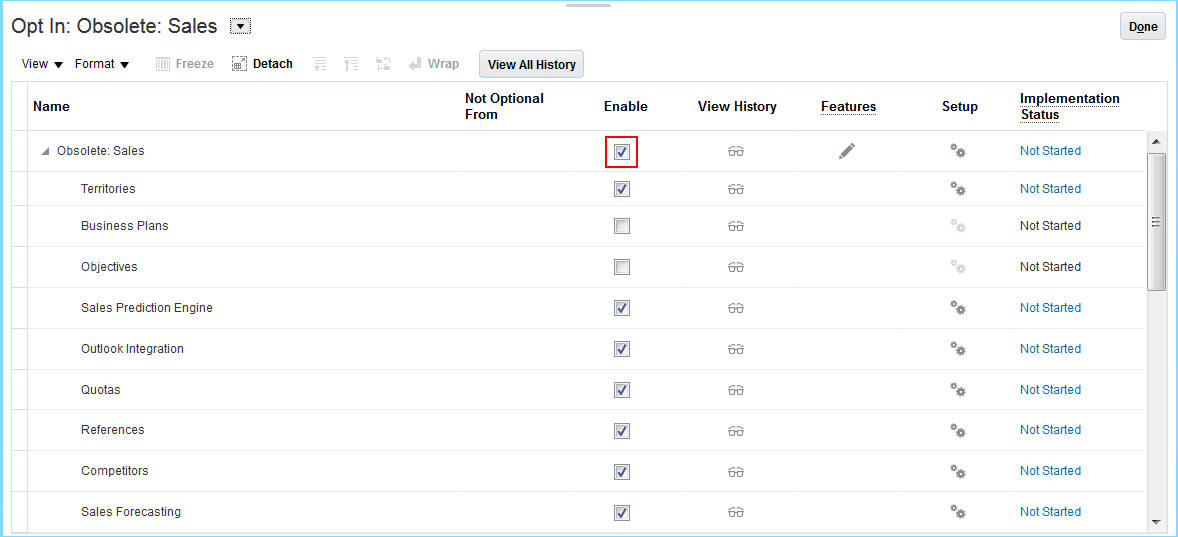Open Setup gears icon for Obsolete: Sales
Screen dimensions: 1178x537
pos(957,151)
